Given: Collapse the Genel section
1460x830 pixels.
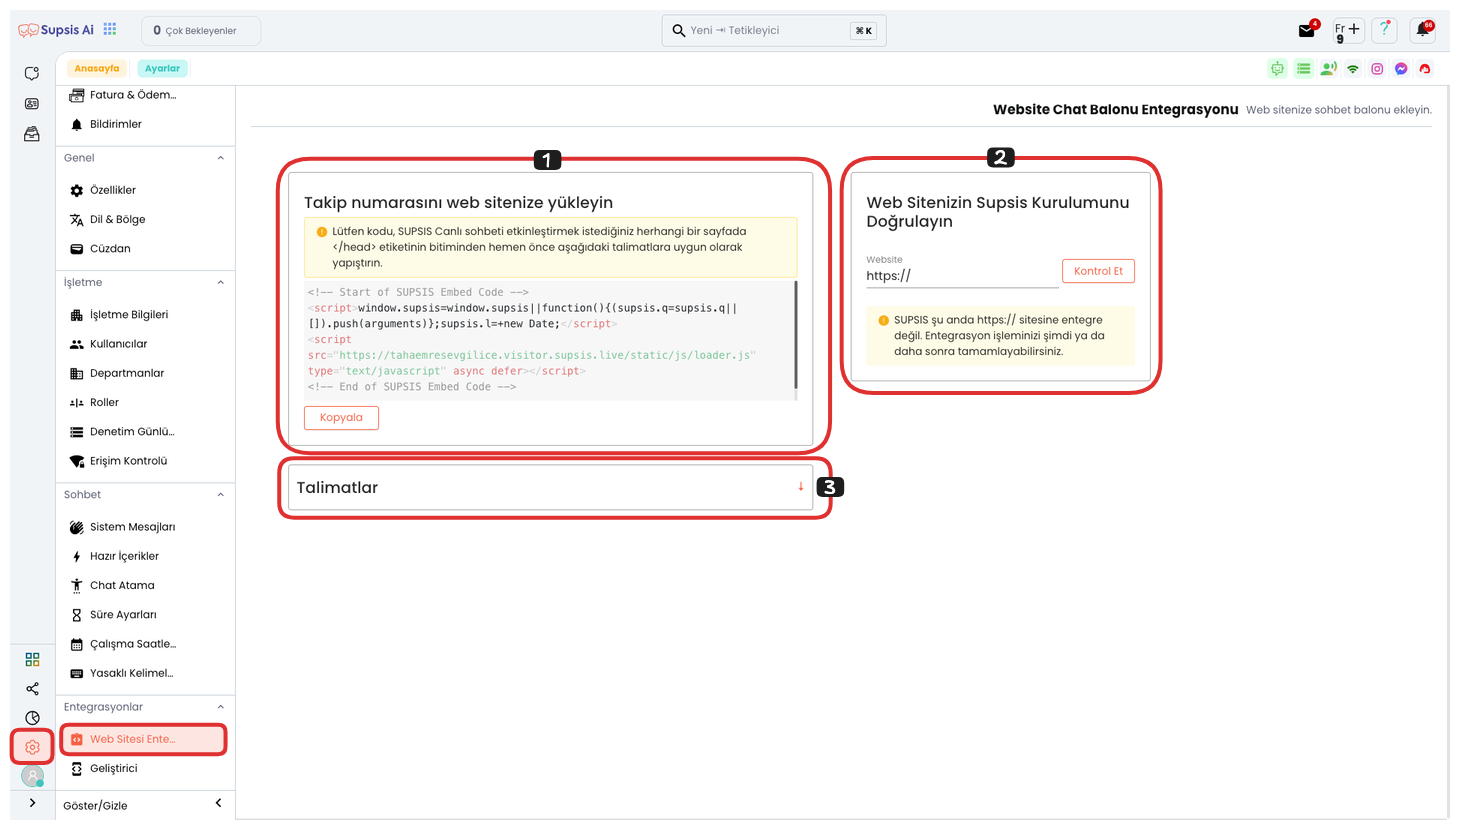Looking at the screenshot, I should point(221,158).
